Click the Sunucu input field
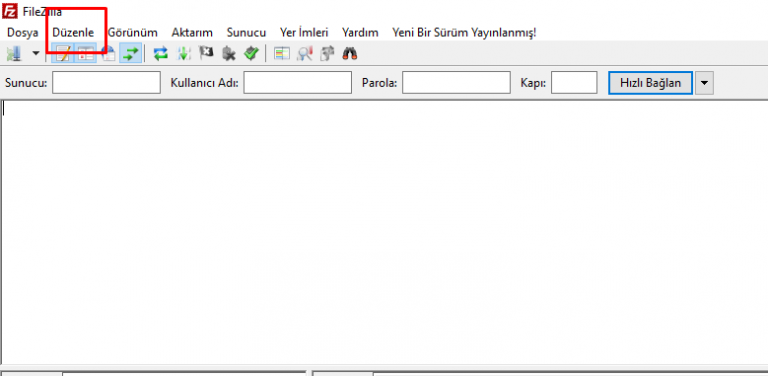Image resolution: width=768 pixels, height=376 pixels. (x=106, y=83)
